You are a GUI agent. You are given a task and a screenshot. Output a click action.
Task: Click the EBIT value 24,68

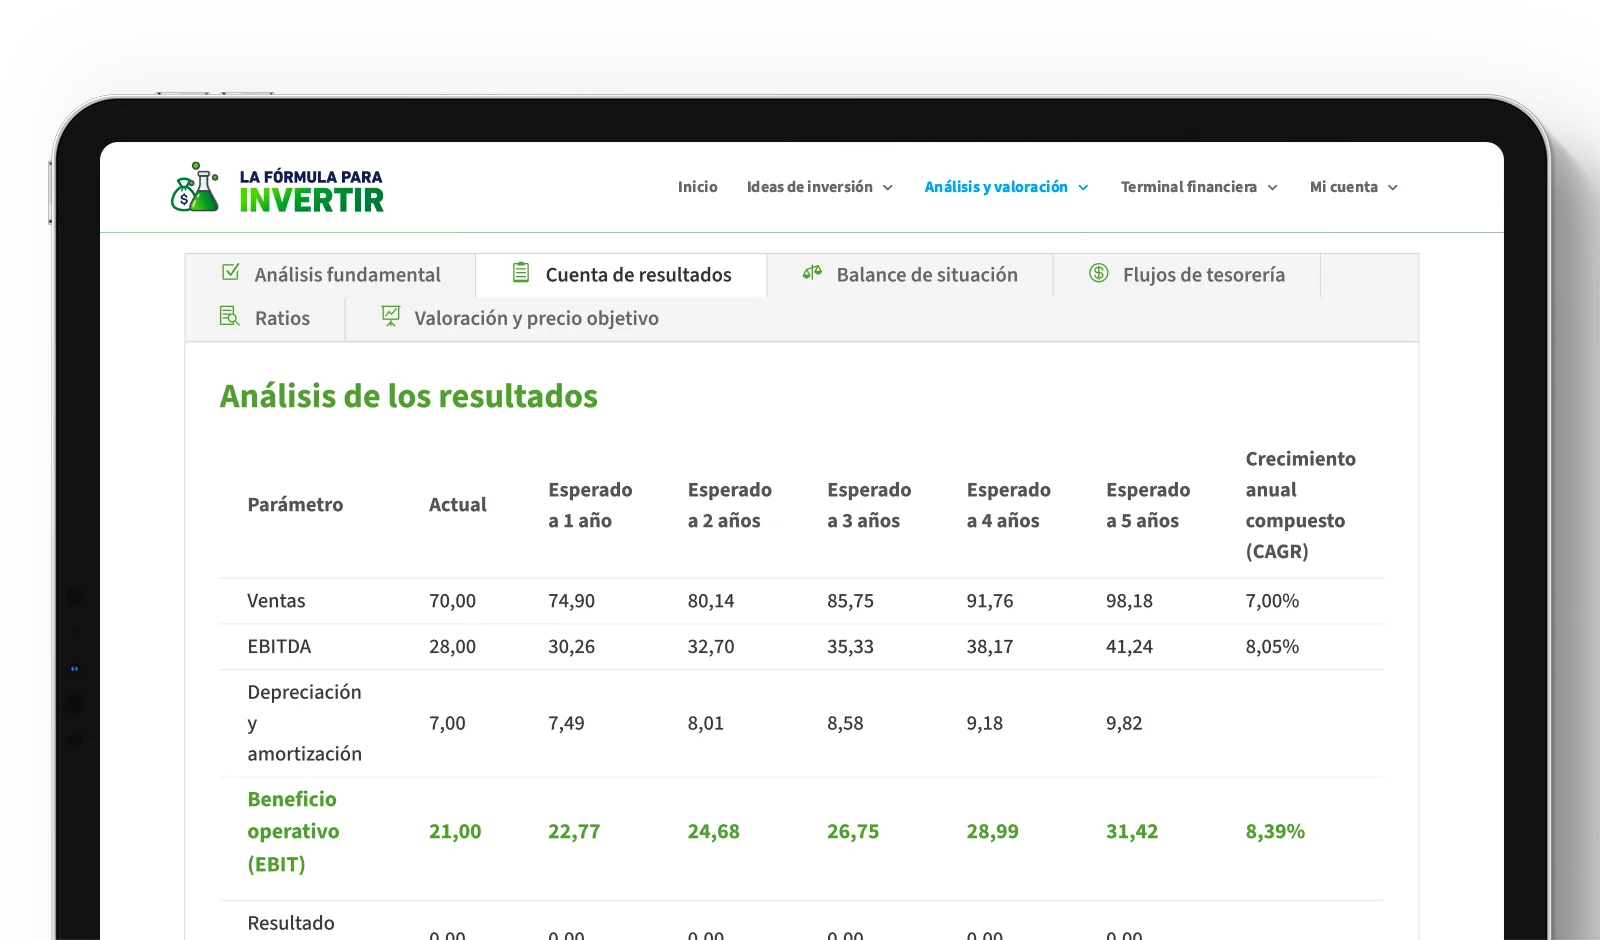[x=714, y=832]
